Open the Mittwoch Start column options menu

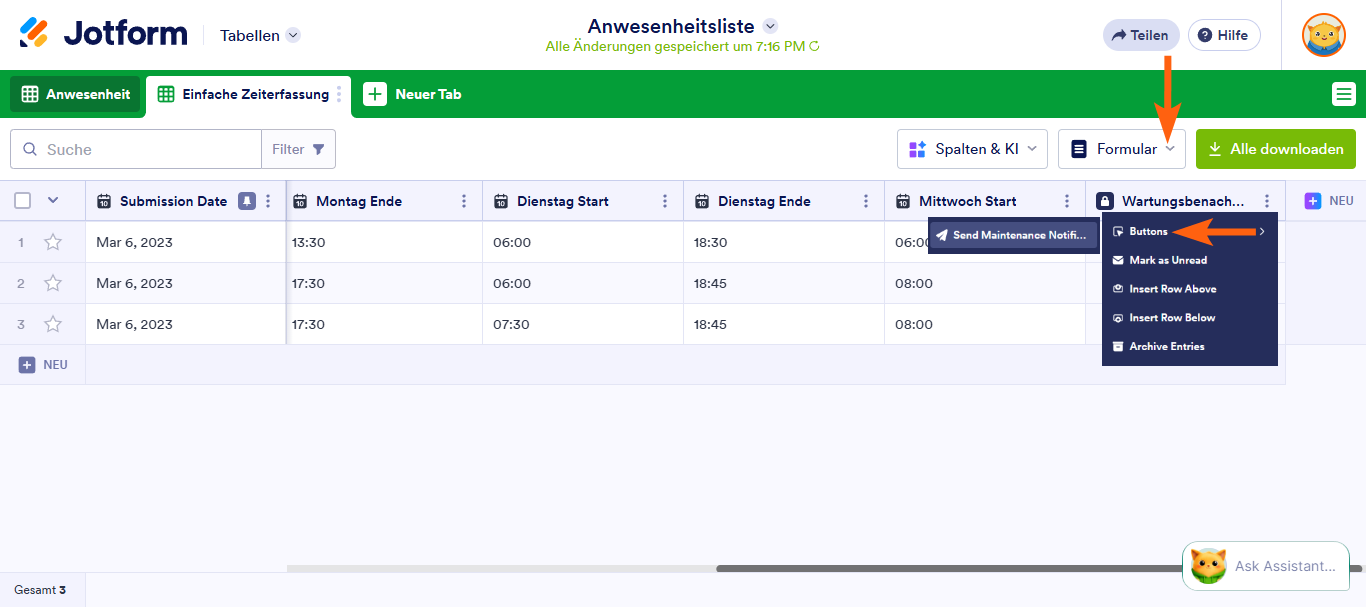pos(1067,201)
